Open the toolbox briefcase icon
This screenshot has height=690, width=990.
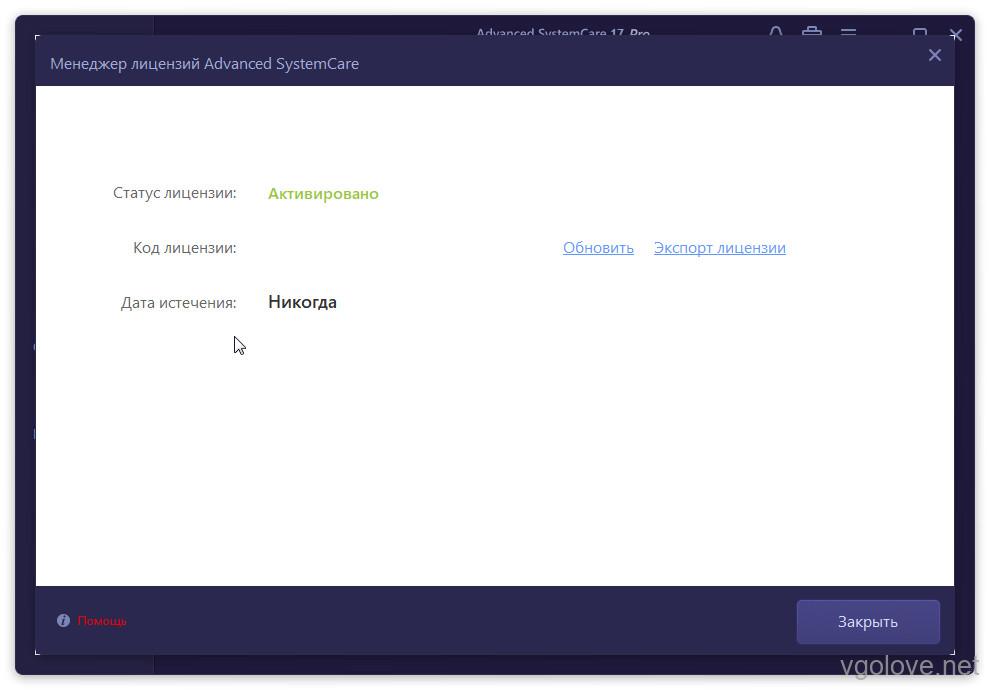[x=812, y=32]
